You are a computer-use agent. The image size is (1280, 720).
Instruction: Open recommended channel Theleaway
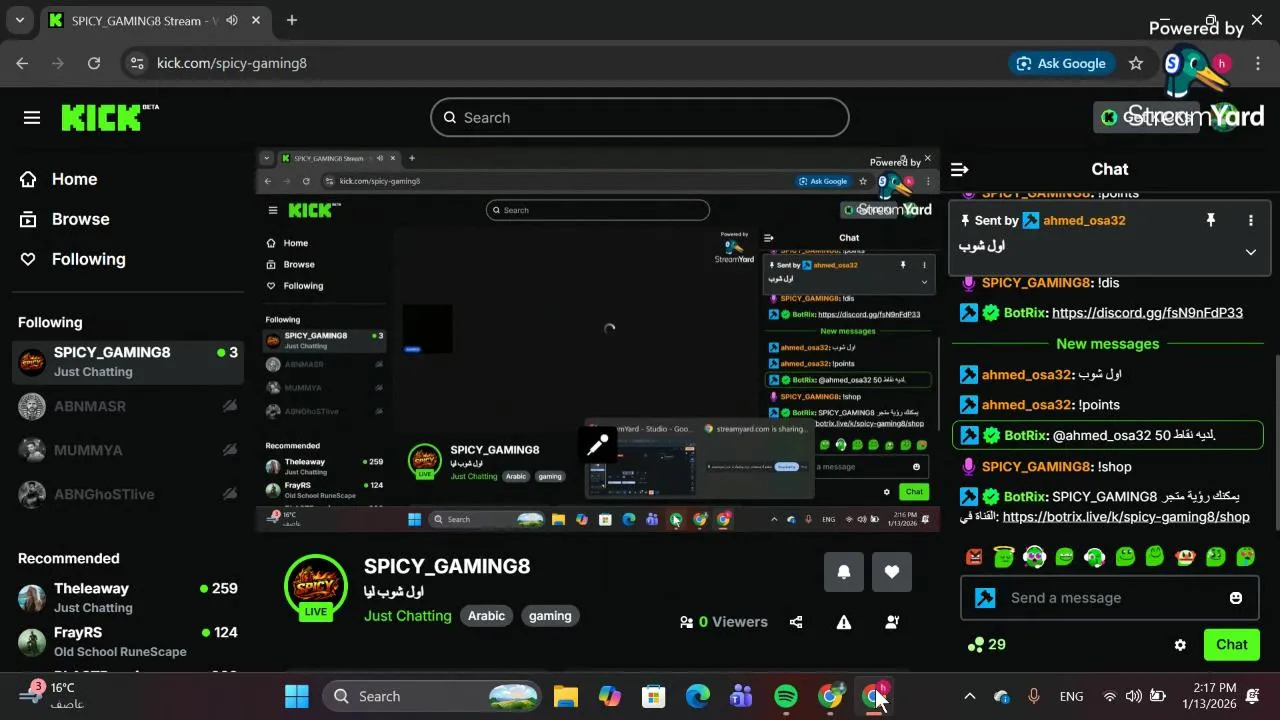[x=128, y=597]
